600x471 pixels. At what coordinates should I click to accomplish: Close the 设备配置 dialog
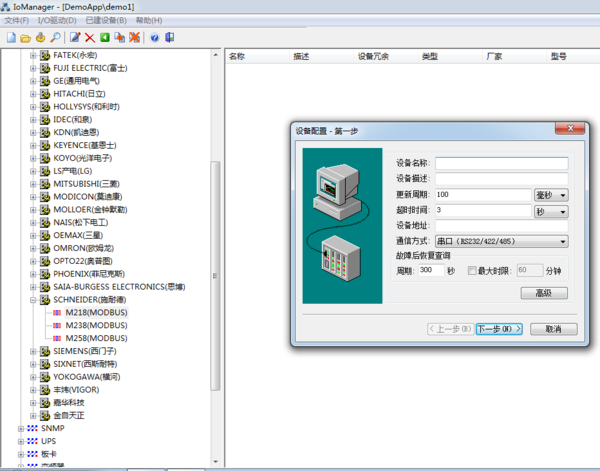click(x=570, y=128)
